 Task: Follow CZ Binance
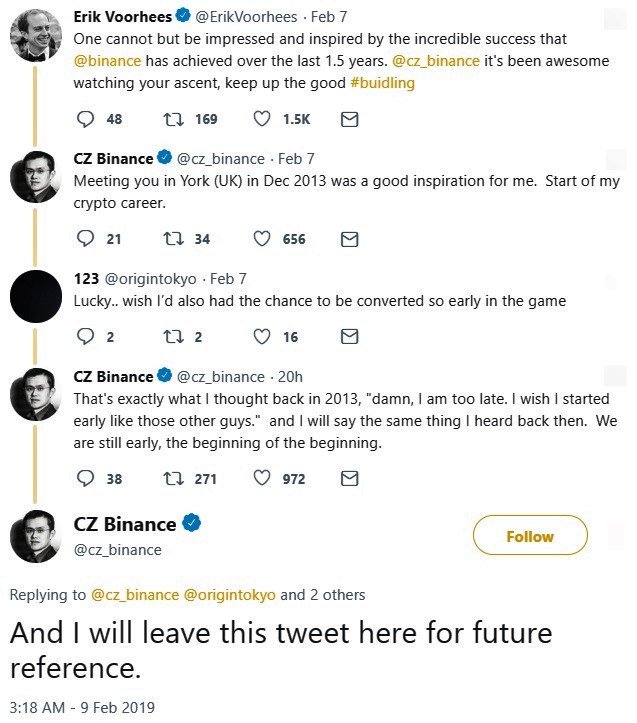point(530,536)
